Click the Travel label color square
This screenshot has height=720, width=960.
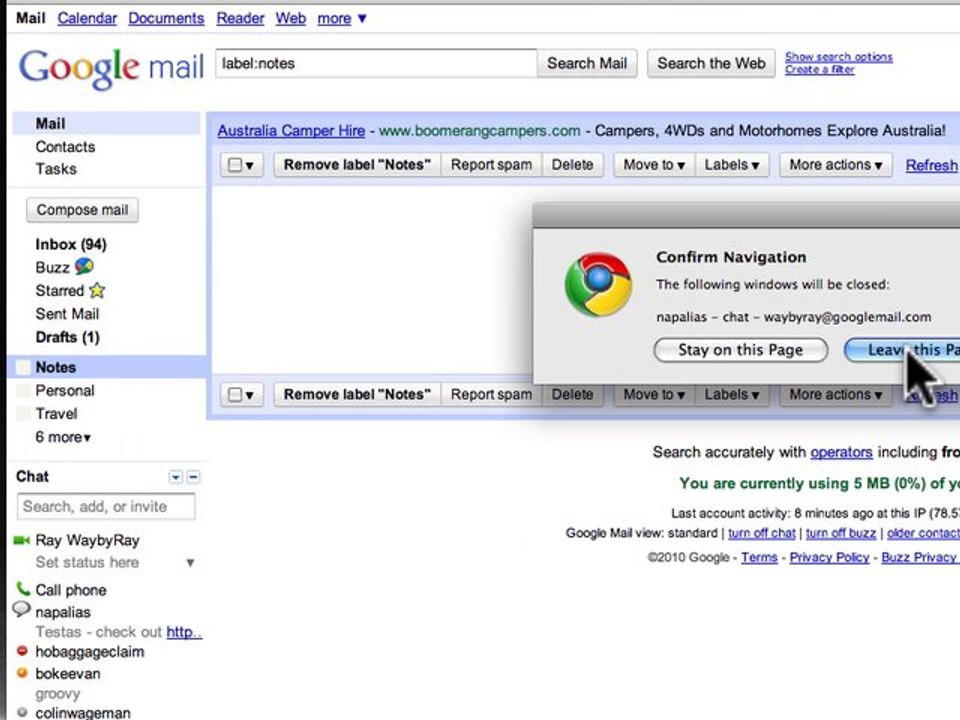[23, 414]
